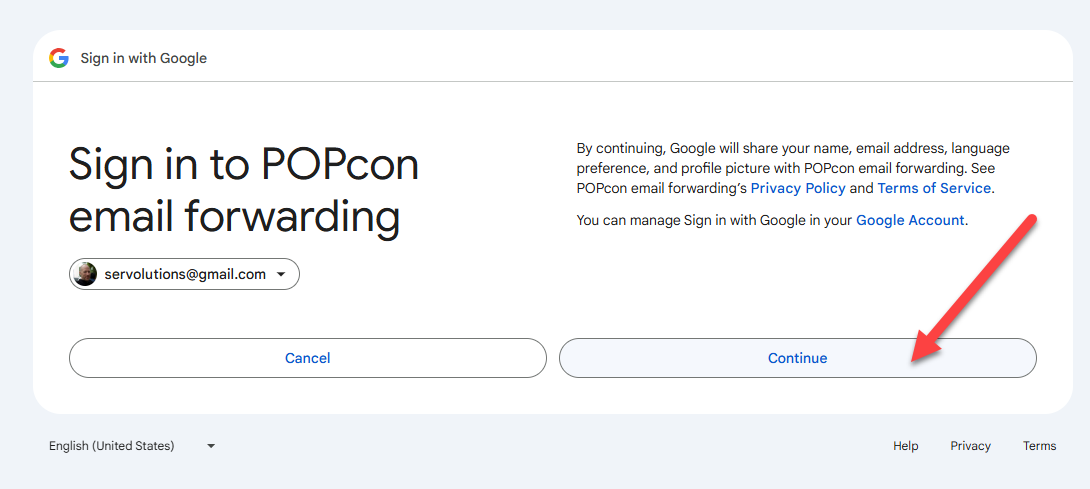1090x489 pixels.
Task: Open the Terms of Service link
Action: 934,188
